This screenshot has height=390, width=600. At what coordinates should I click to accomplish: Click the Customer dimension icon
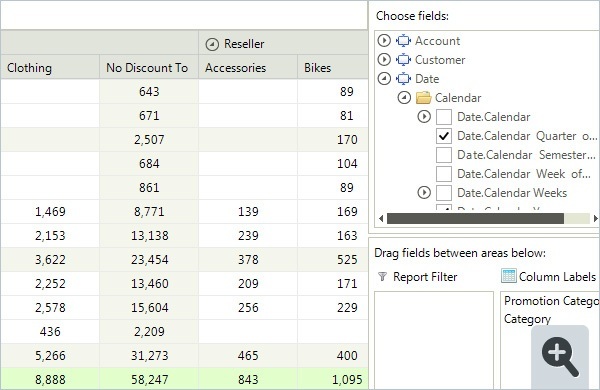403,60
